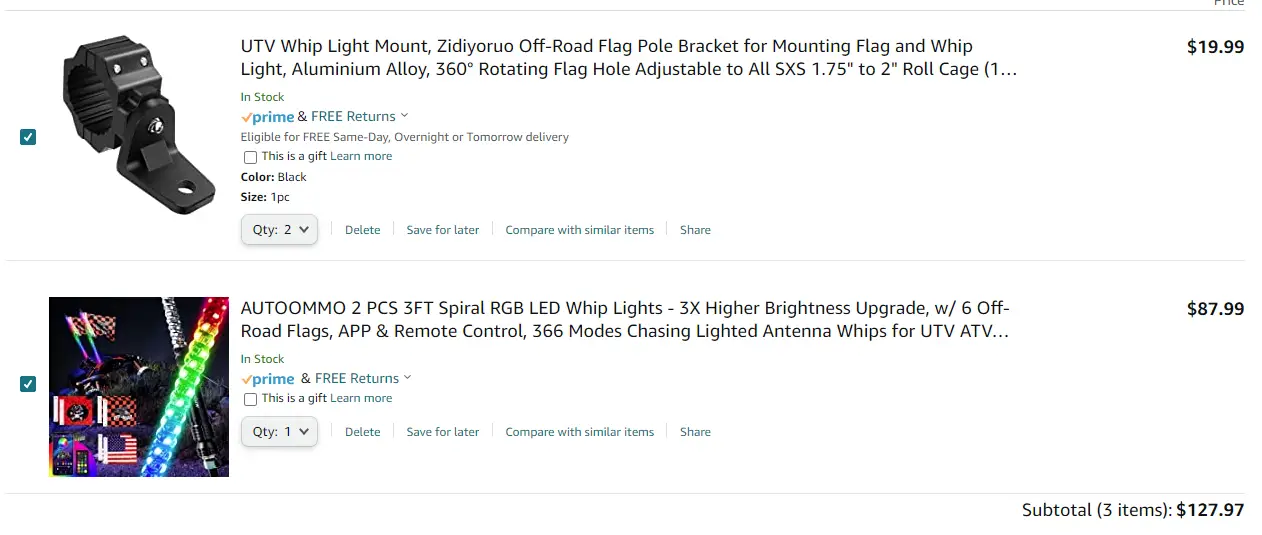Delete the UTV Whip Light Mount from cart

363,230
